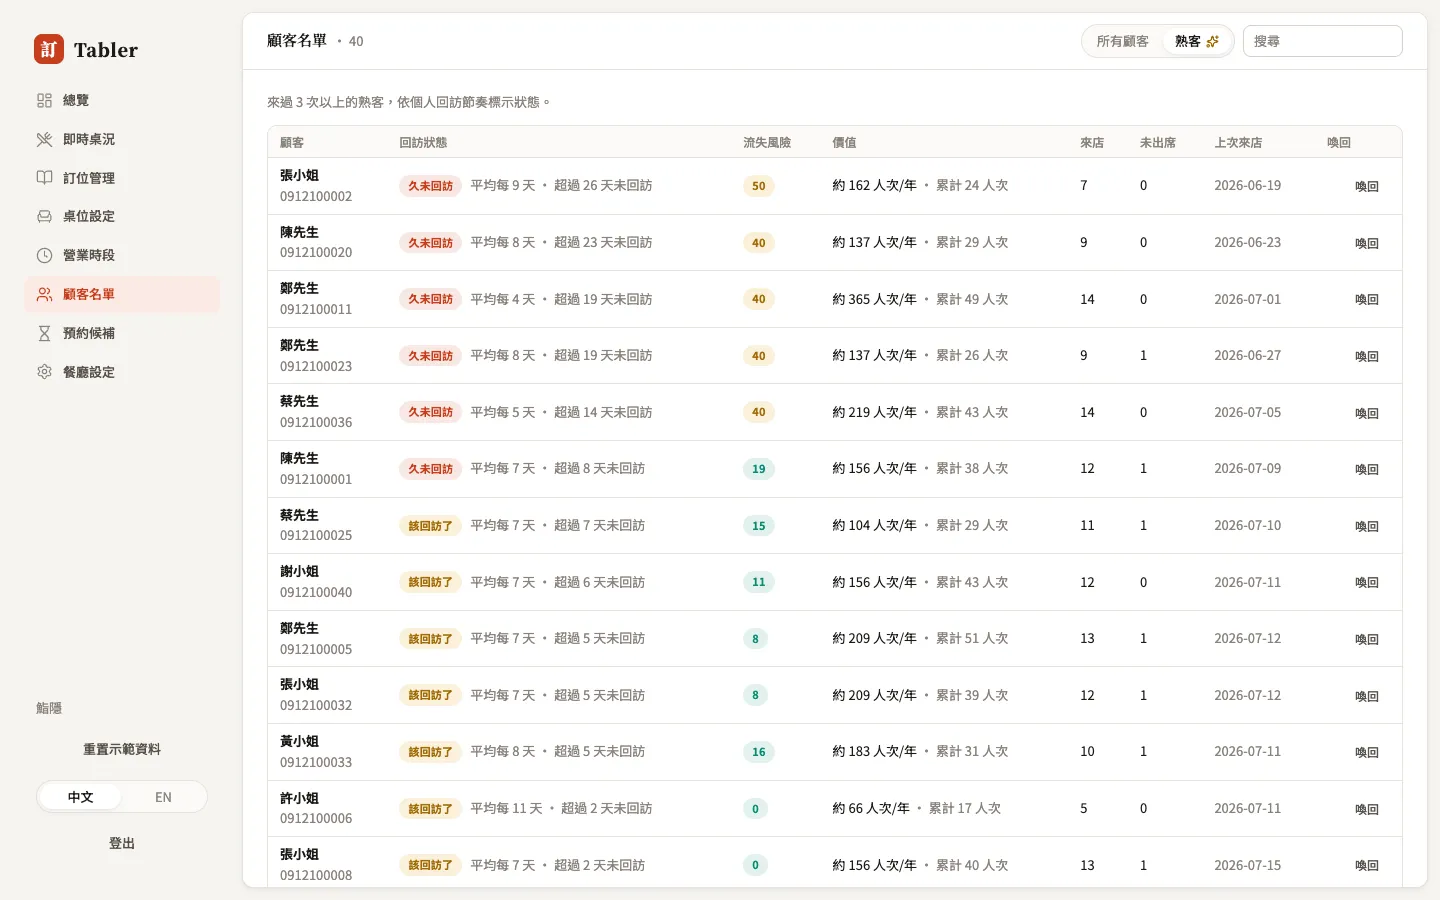
Task: Click the Tabler logo icon
Action: [x=49, y=49]
